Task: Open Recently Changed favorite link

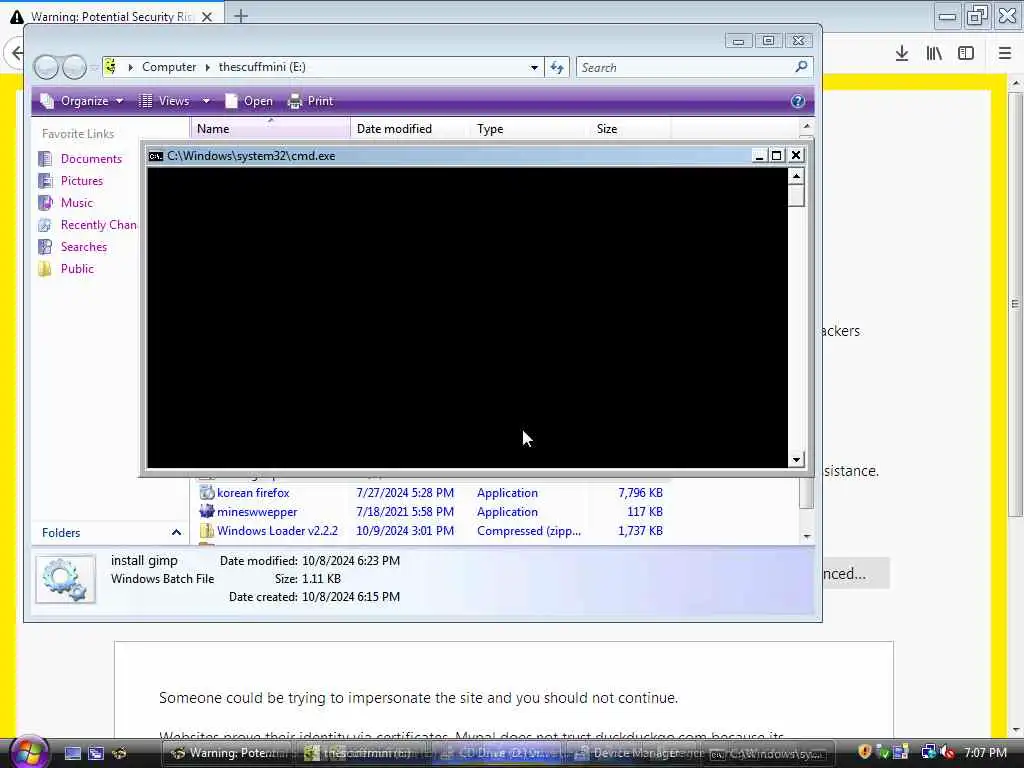Action: (98, 225)
